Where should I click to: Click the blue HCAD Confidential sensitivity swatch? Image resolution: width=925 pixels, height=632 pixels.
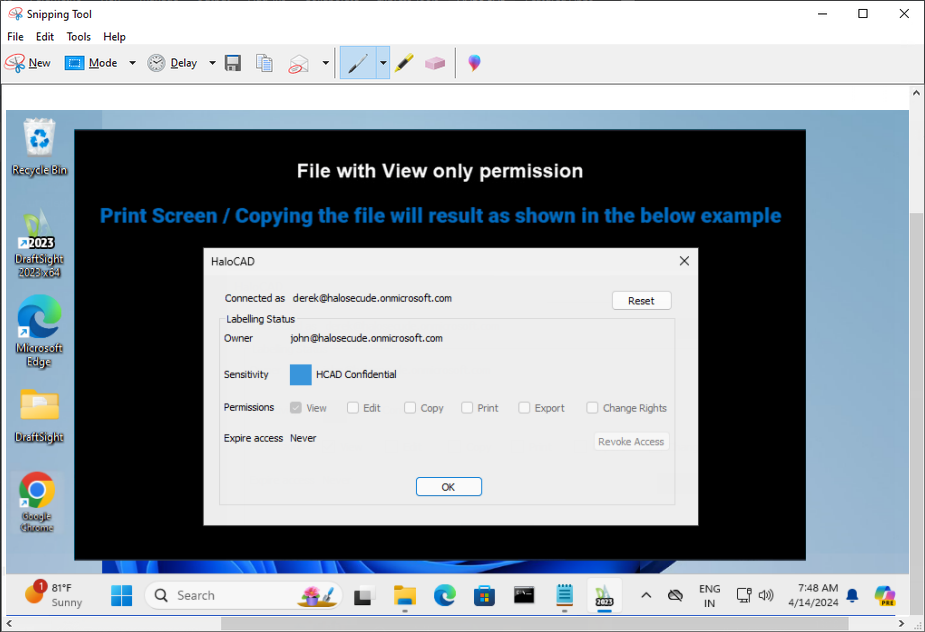pos(301,374)
